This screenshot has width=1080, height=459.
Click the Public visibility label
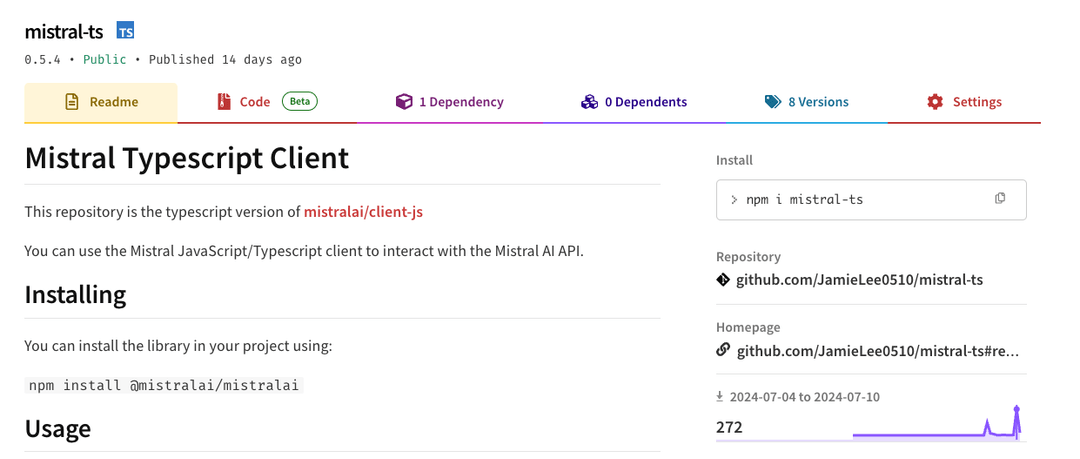click(105, 59)
